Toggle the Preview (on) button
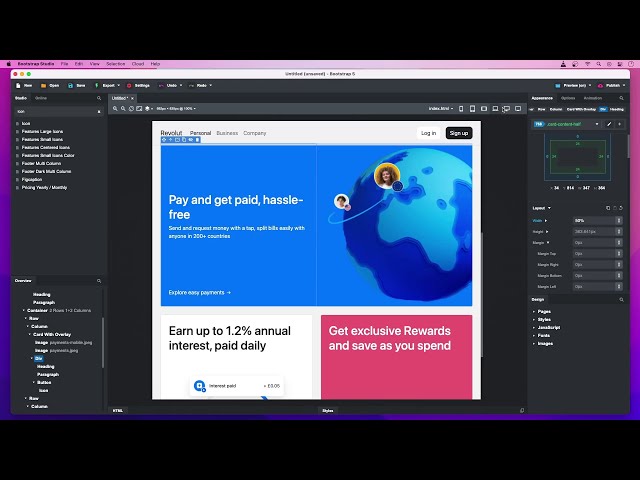This screenshot has width=640, height=480. point(571,86)
